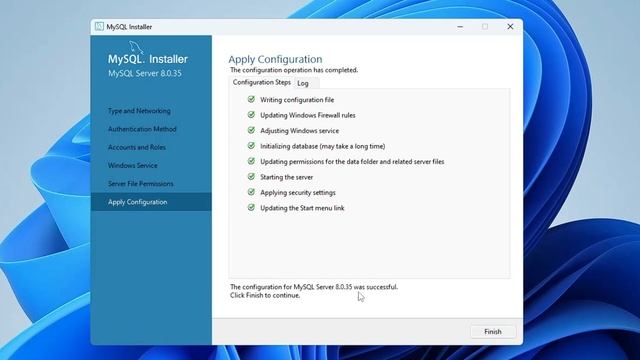Go to Server File Permissions step
This screenshot has height=360, width=640.
coord(140,184)
